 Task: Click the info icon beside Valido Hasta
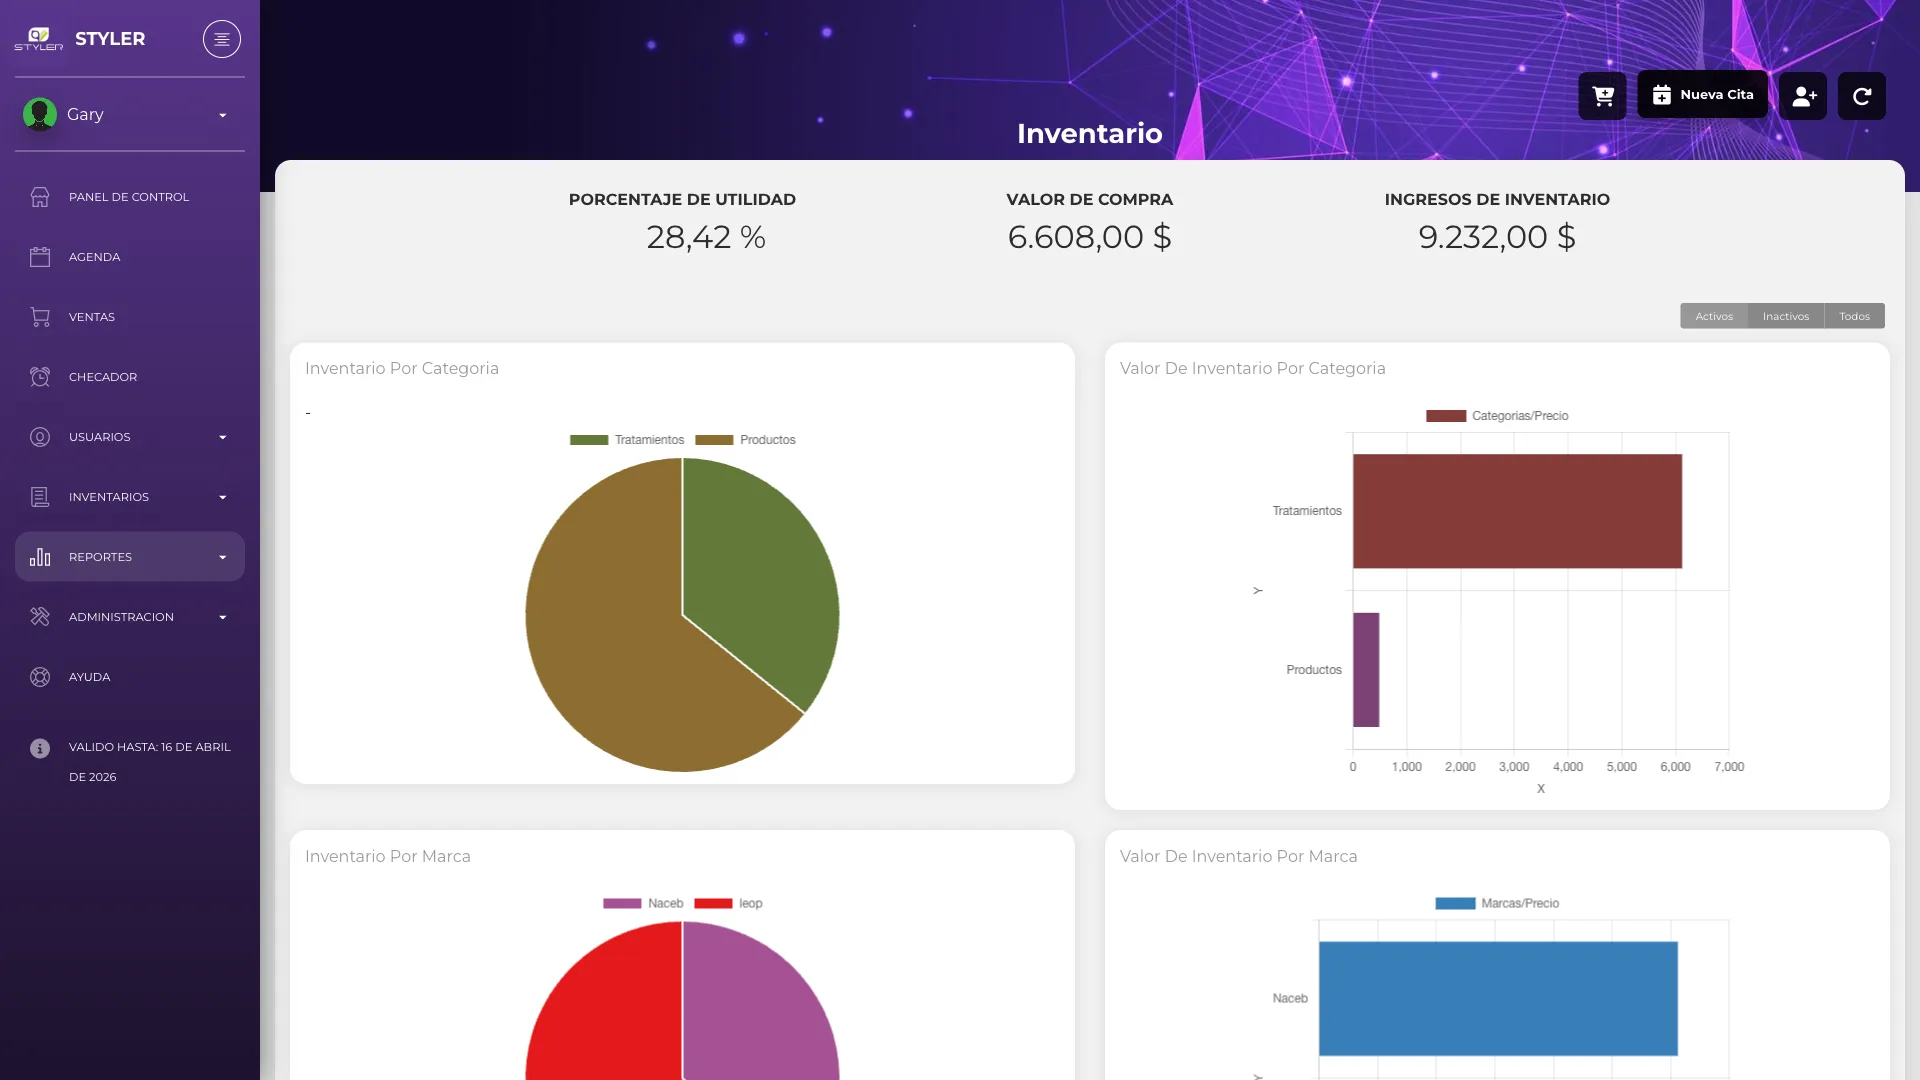[x=40, y=748]
